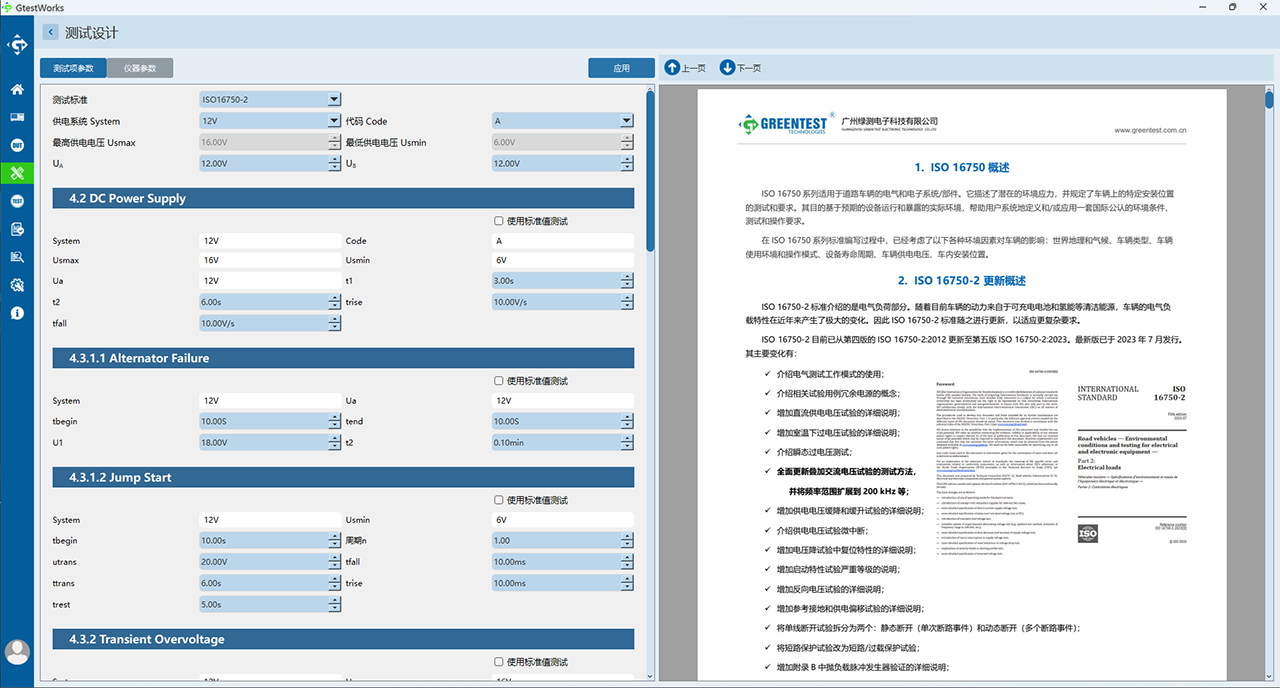Open the DUT icon in the sidebar
Image resolution: width=1280 pixels, height=688 pixels.
point(17,145)
